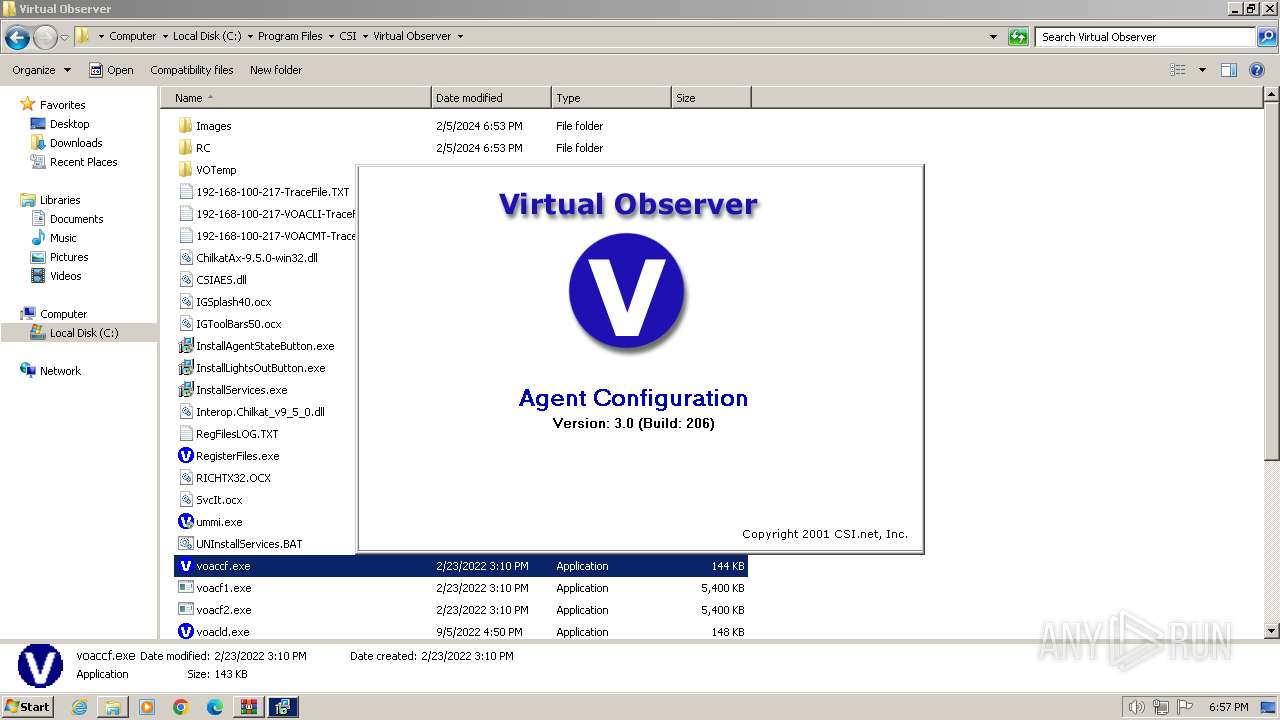
Task: Expand the Program Files breadcrumb arrow
Action: (x=331, y=37)
